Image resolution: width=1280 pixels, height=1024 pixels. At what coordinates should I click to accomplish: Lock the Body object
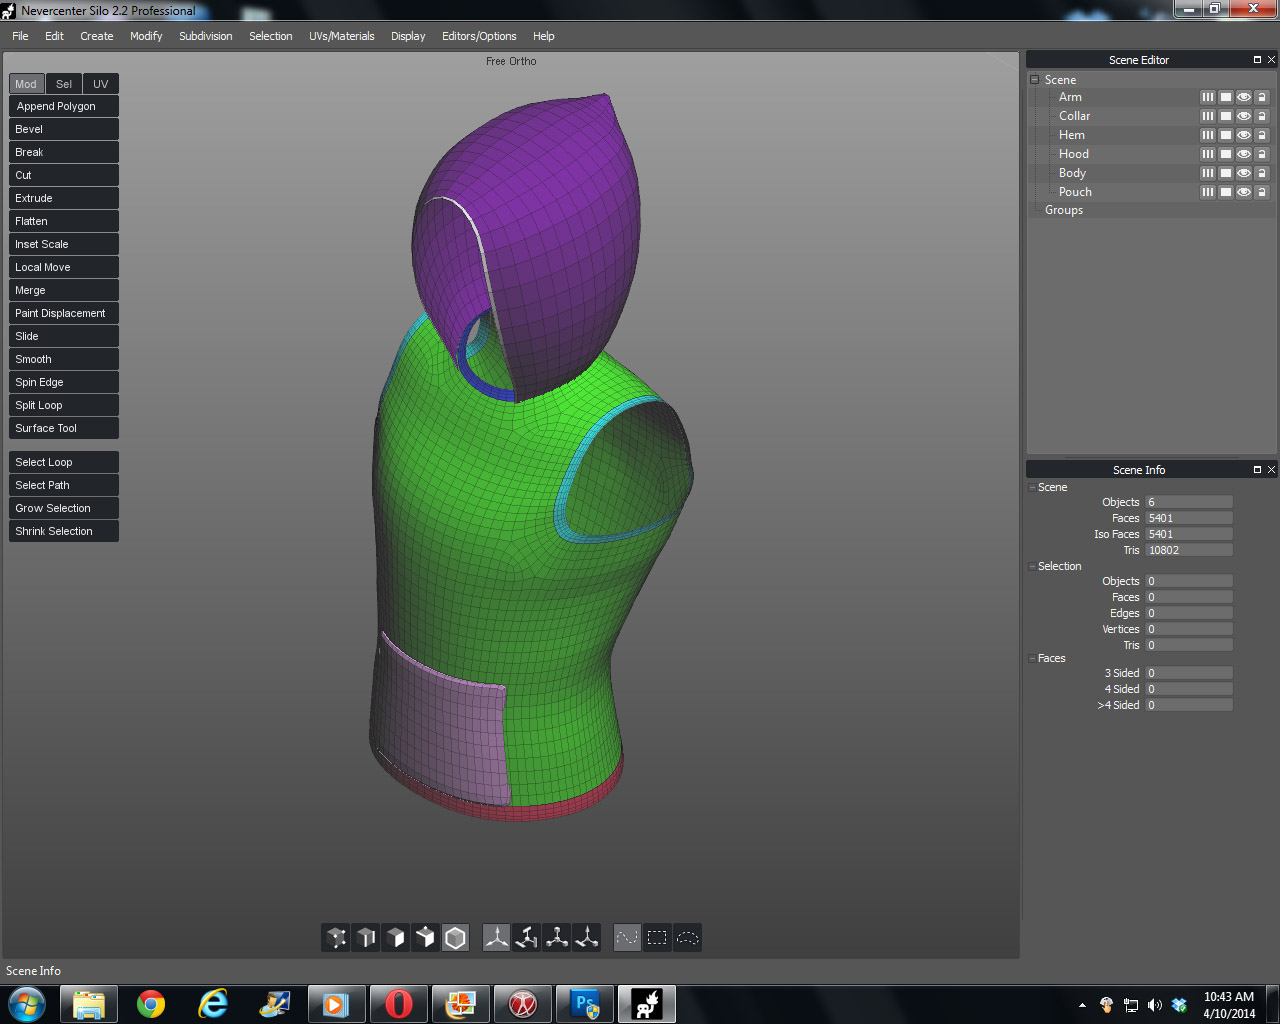click(1262, 173)
